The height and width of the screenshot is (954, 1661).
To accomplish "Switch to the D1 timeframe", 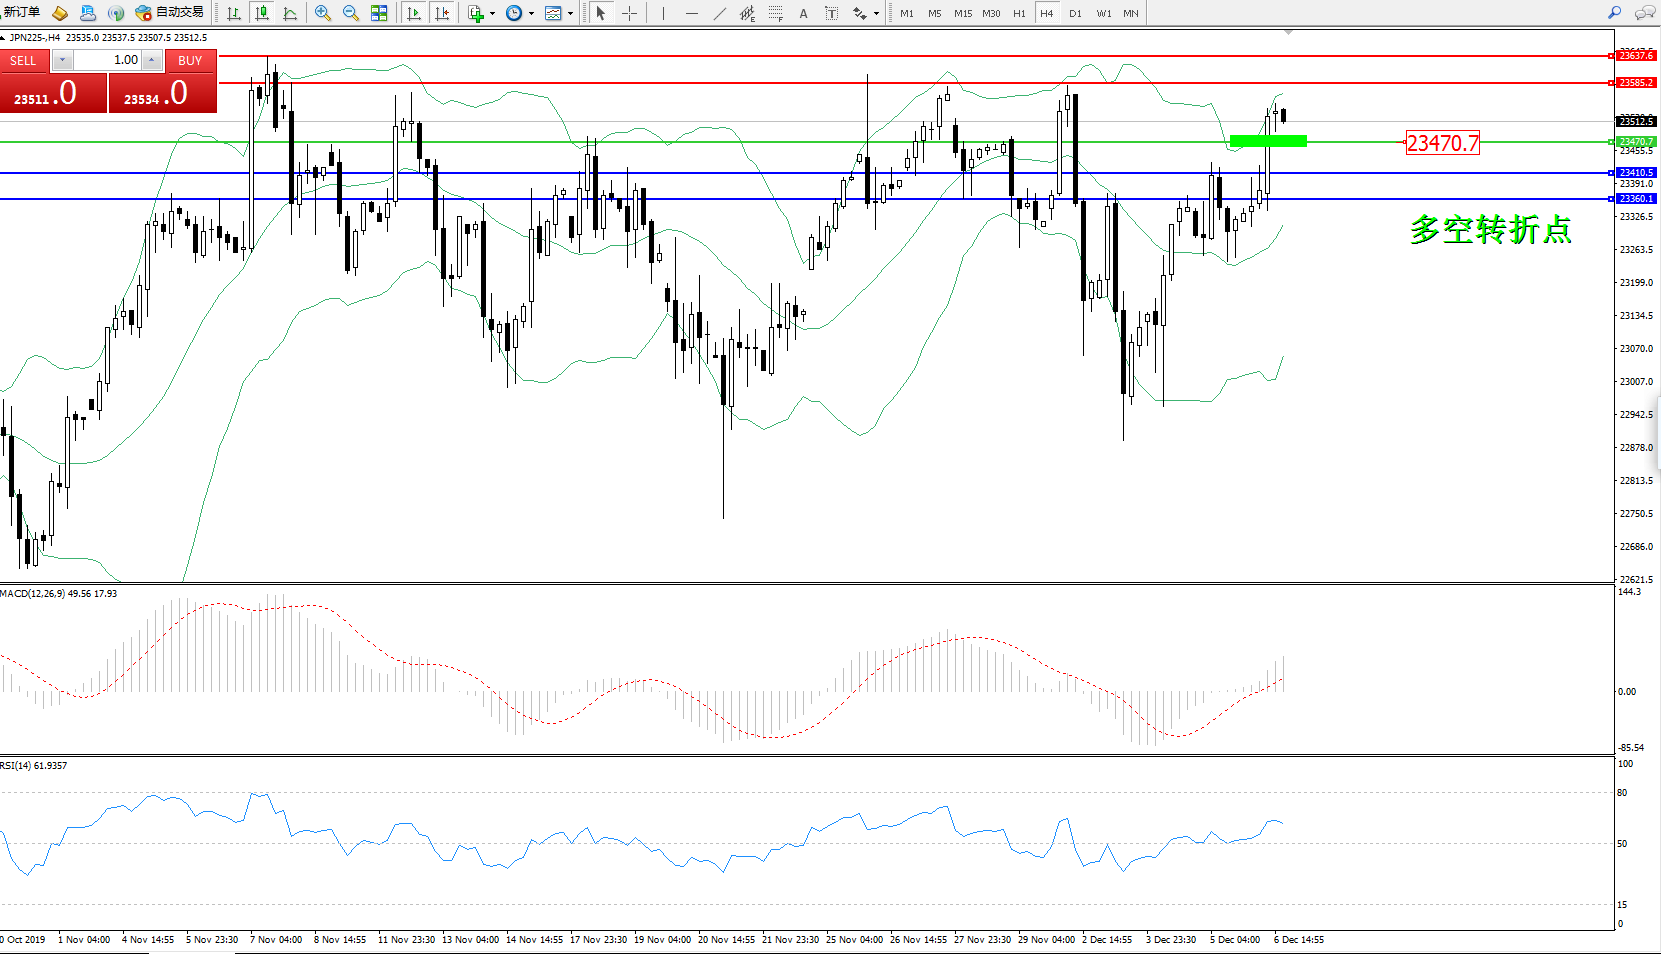I will [x=1075, y=13].
